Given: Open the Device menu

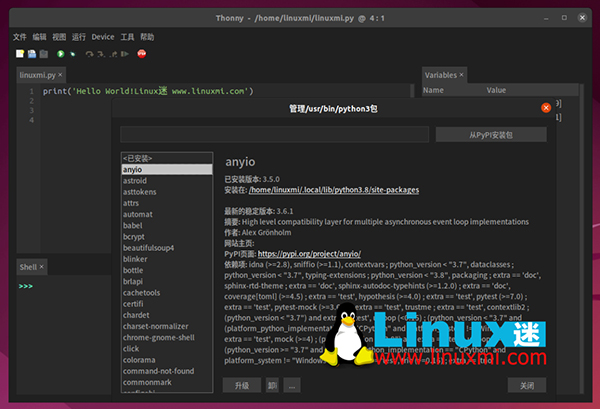Looking at the screenshot, I should pyautogui.click(x=103, y=37).
